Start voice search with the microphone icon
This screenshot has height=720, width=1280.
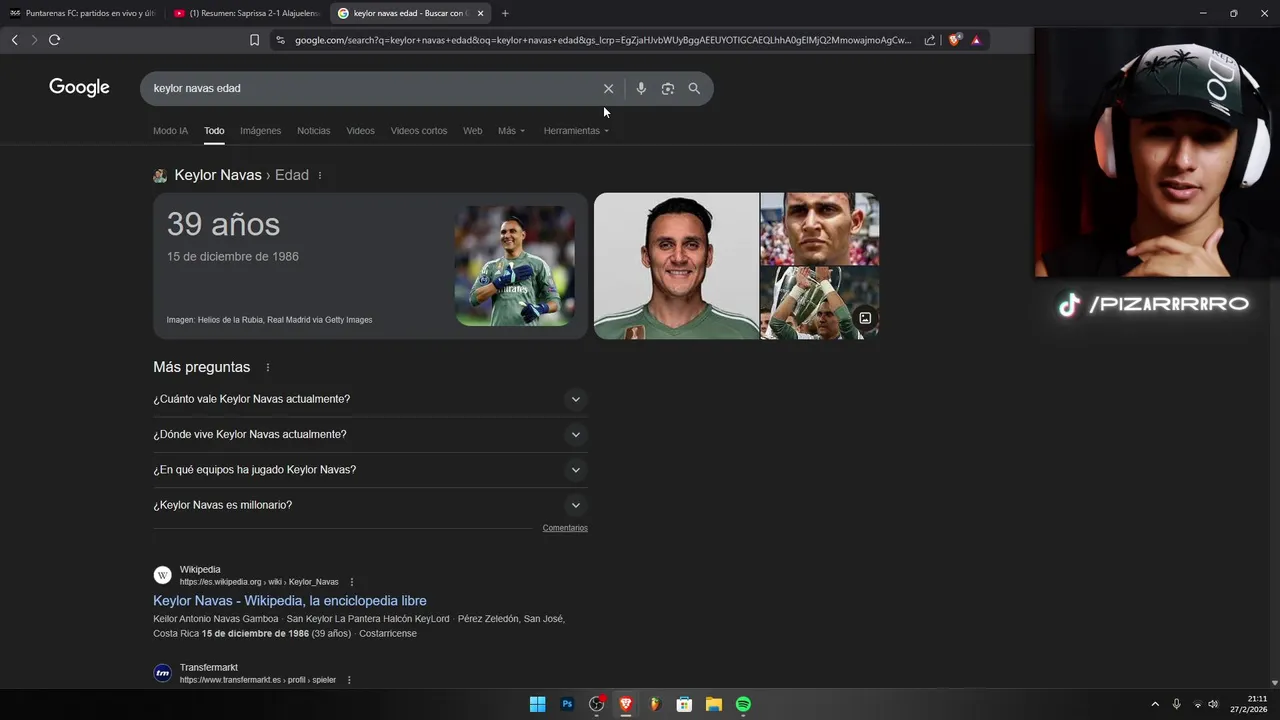[641, 88]
